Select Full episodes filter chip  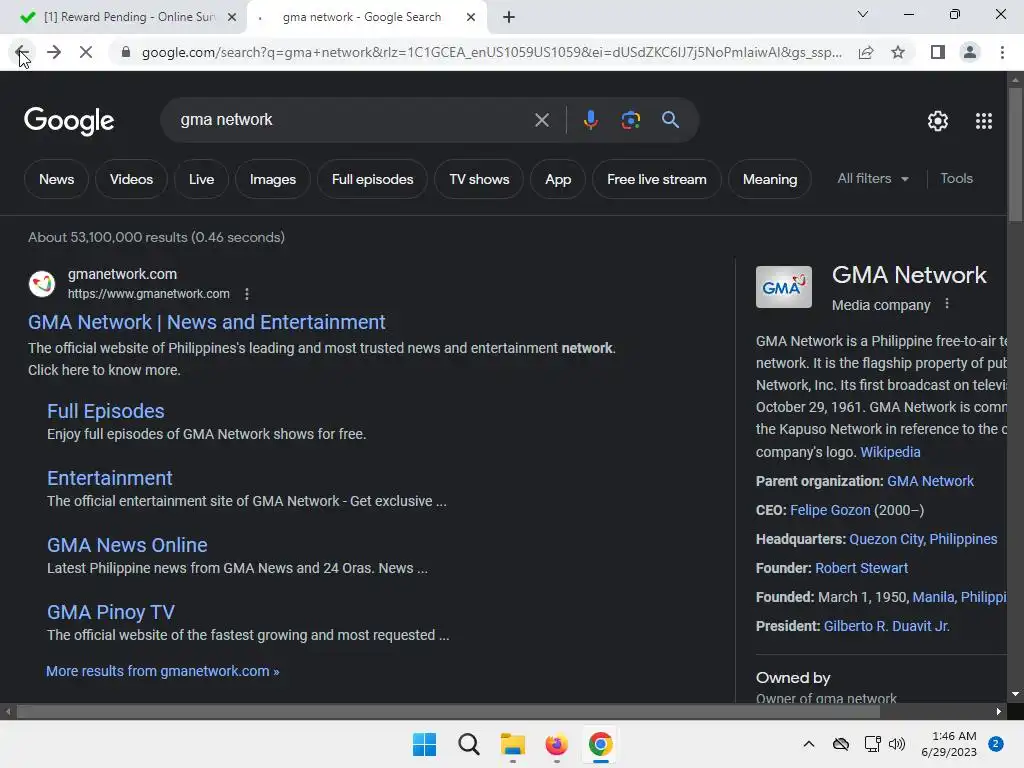point(372,179)
